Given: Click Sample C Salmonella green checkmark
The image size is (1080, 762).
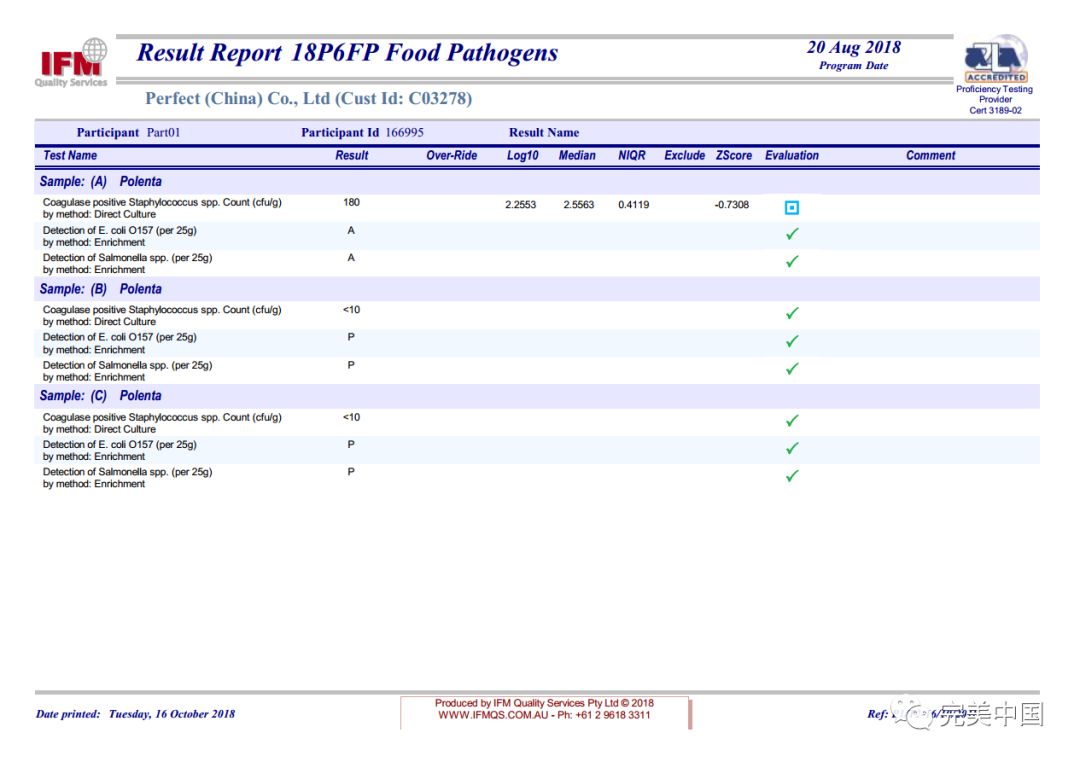Looking at the screenshot, I should pos(792,476).
